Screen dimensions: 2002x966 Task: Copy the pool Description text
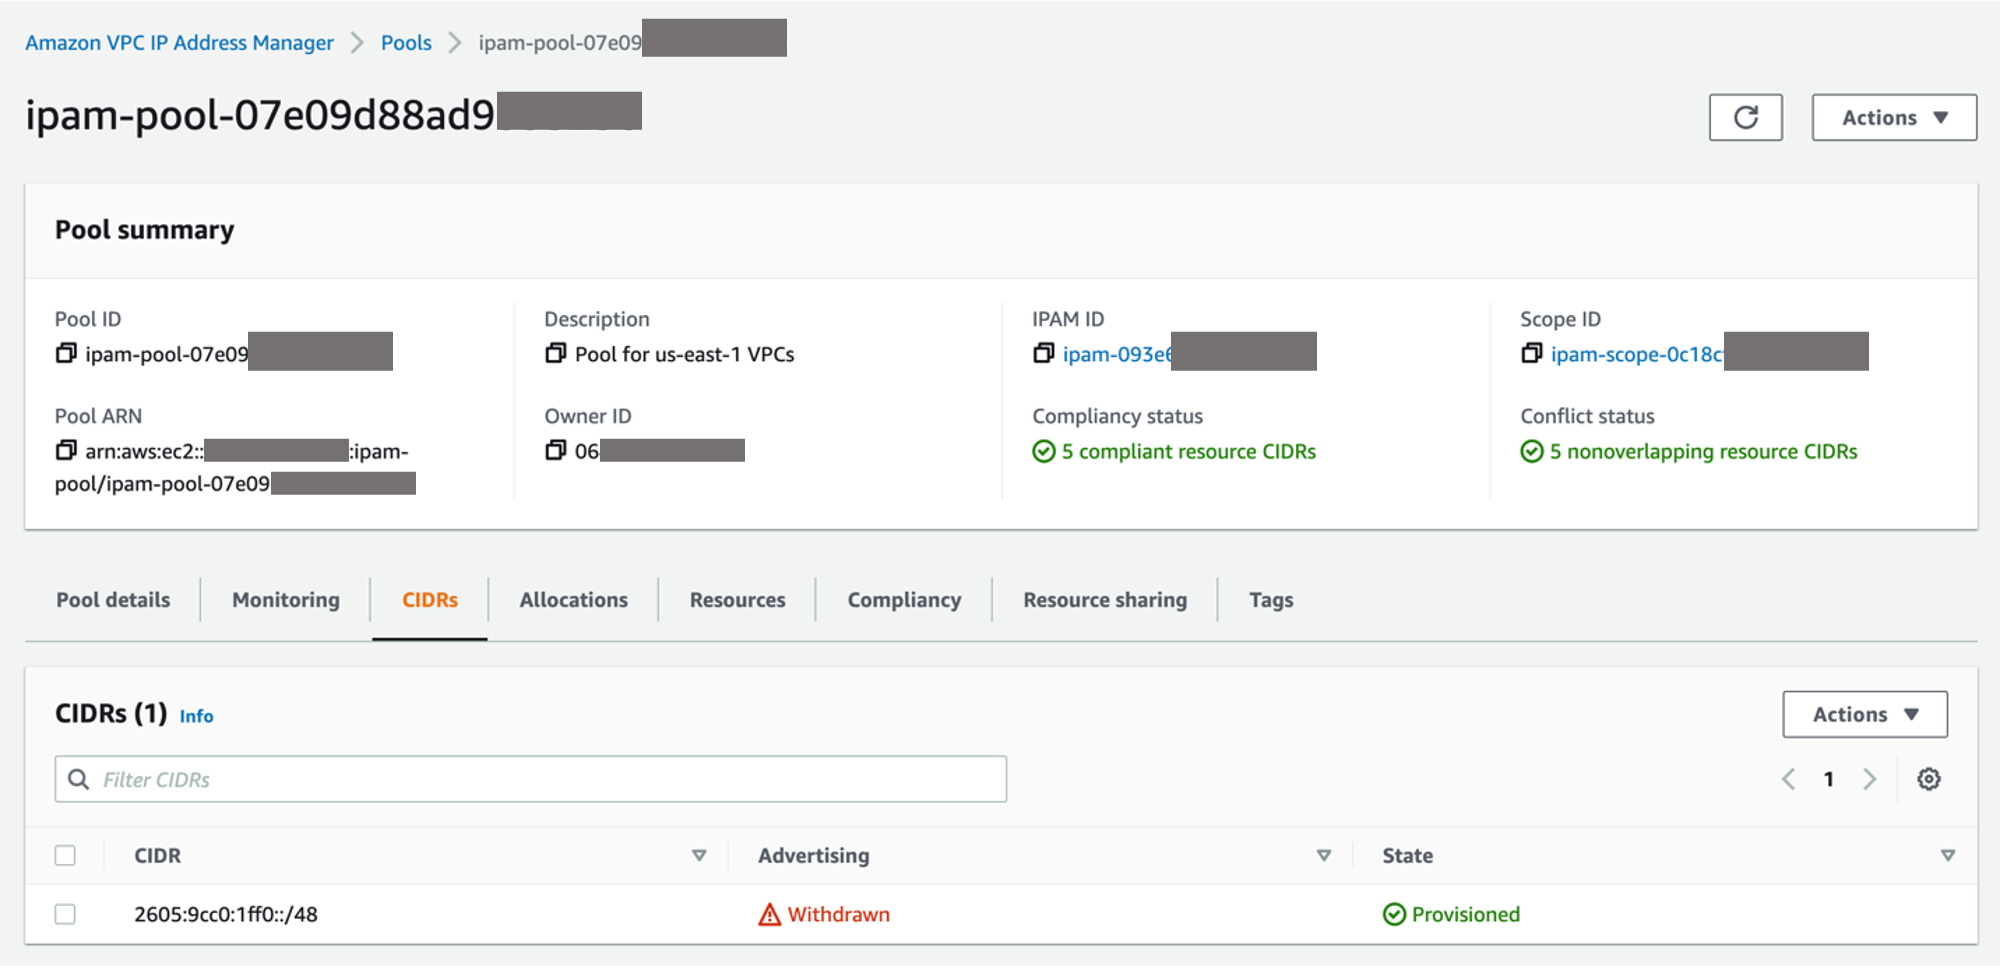[555, 353]
